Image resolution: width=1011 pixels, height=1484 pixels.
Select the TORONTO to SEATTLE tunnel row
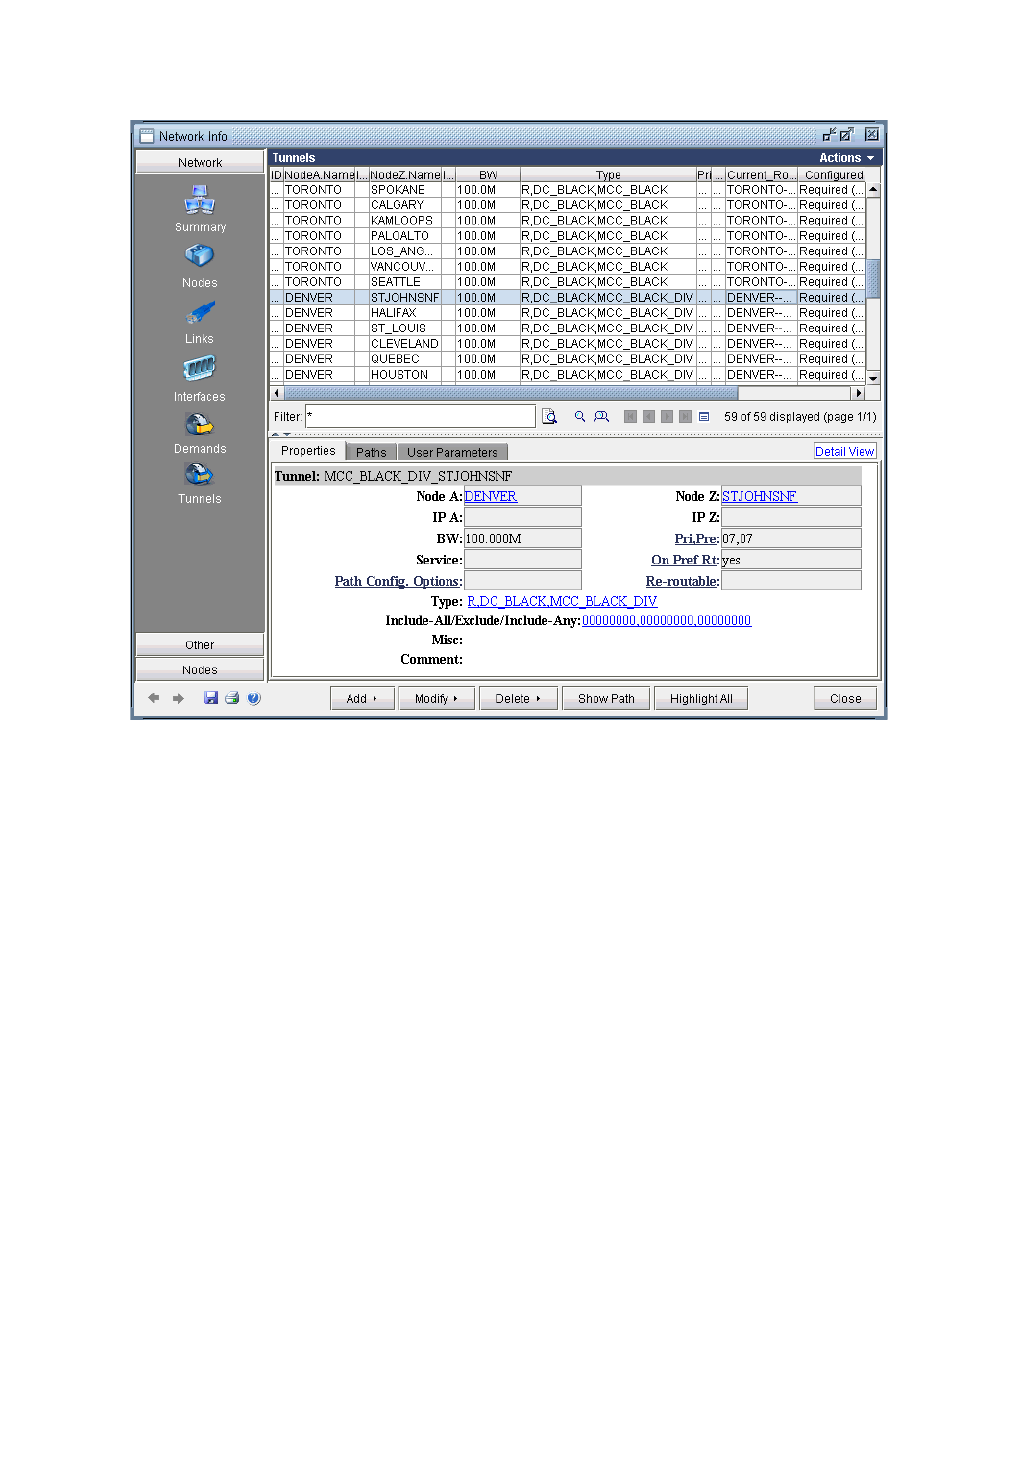568,281
